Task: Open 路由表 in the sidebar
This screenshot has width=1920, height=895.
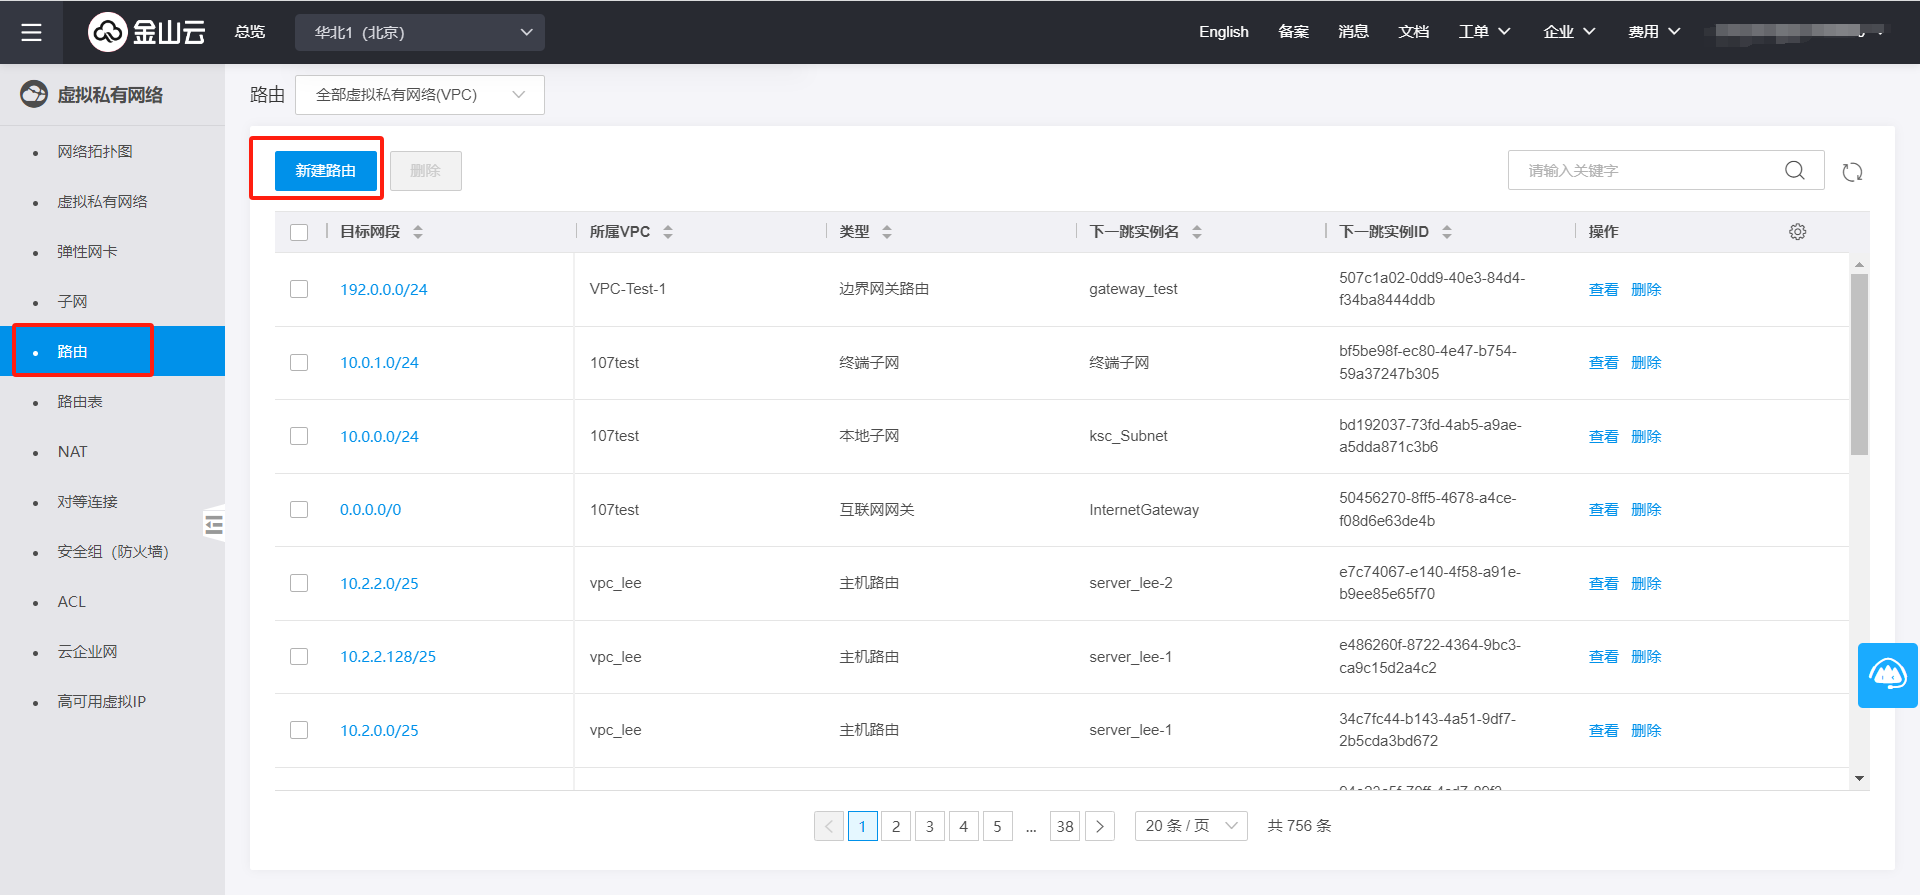Action: 80,402
